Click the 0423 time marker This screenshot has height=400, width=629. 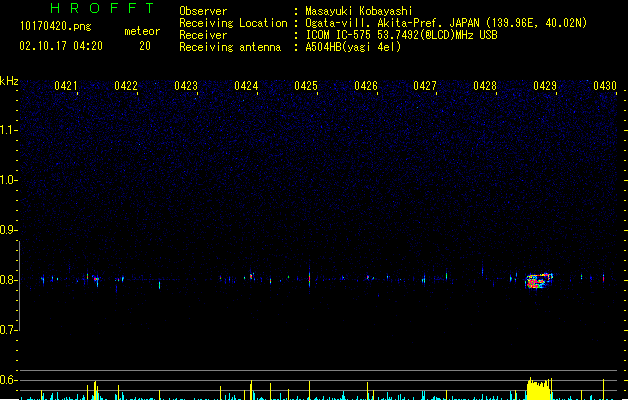[x=186, y=86]
